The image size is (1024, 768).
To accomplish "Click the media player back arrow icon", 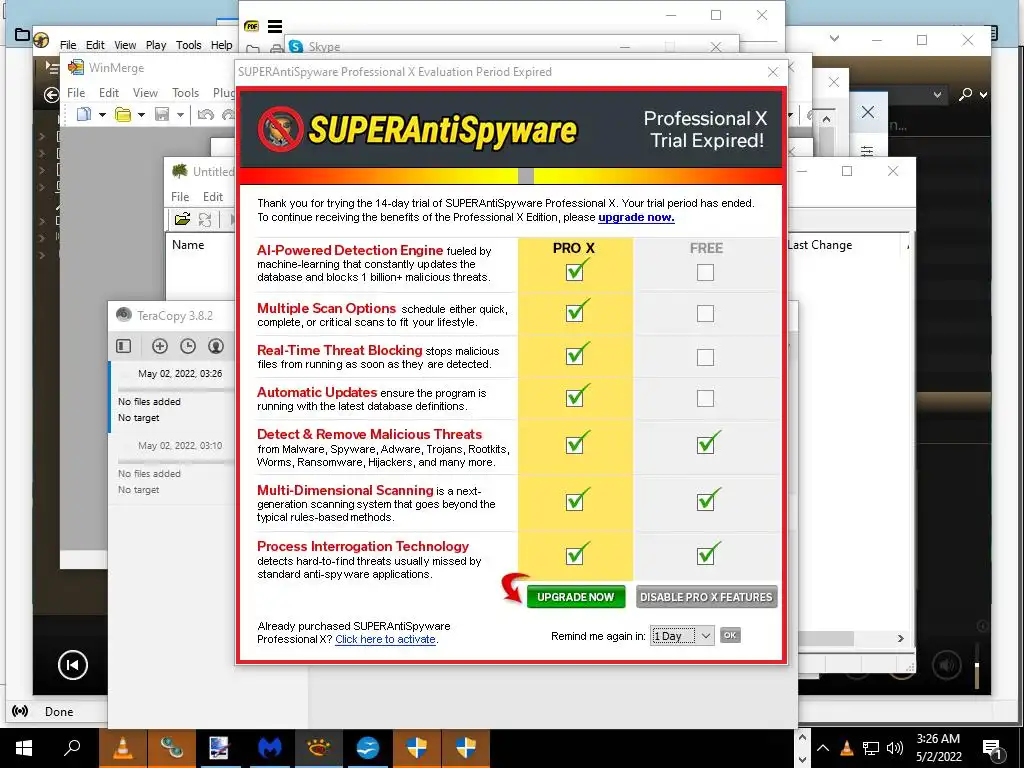I will pyautogui.click(x=51, y=95).
